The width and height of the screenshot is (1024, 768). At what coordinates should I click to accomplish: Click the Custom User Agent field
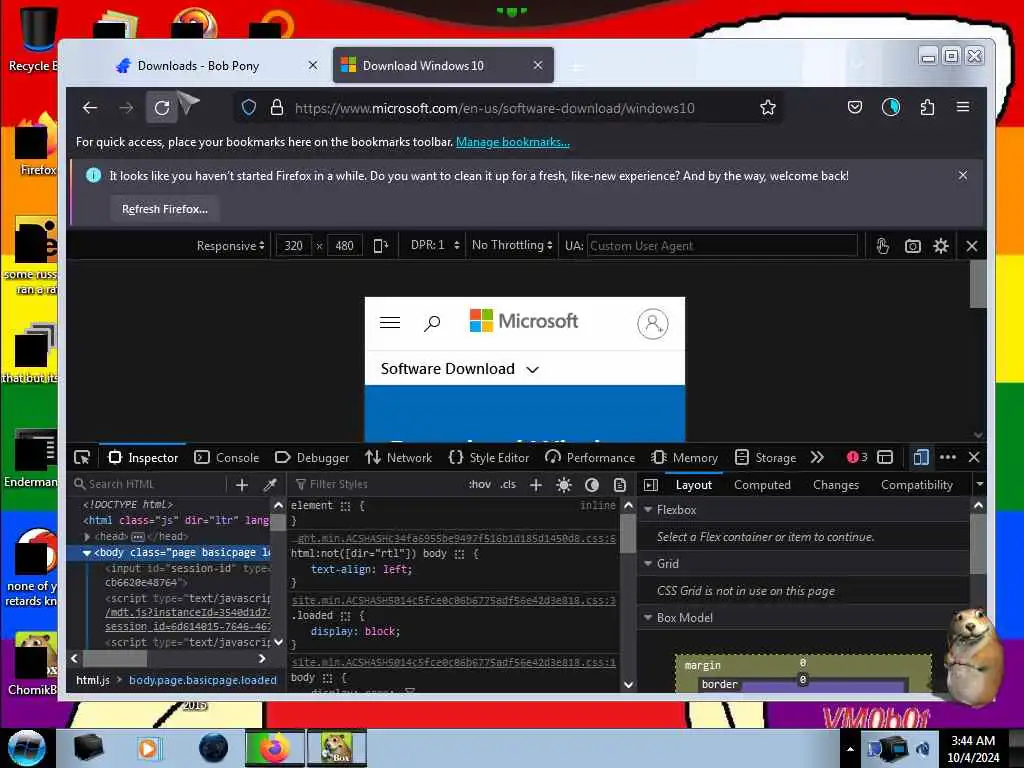click(722, 246)
